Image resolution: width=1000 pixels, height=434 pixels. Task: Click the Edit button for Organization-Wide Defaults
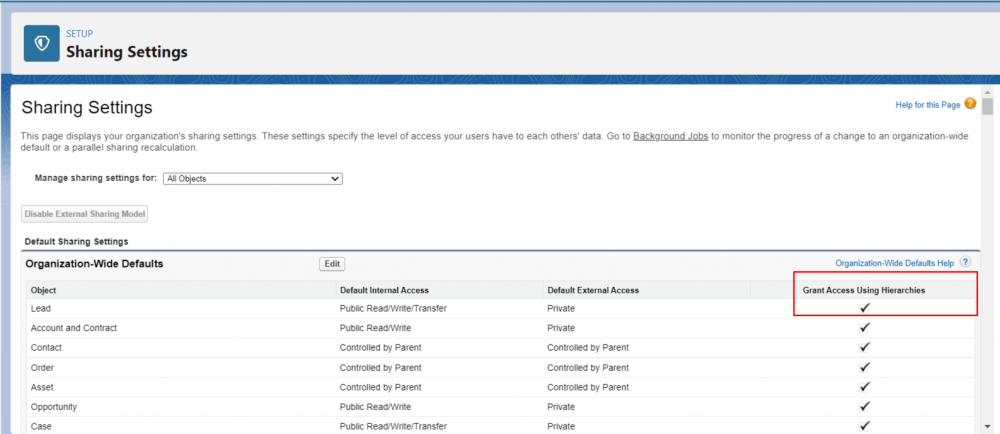pyautogui.click(x=332, y=264)
